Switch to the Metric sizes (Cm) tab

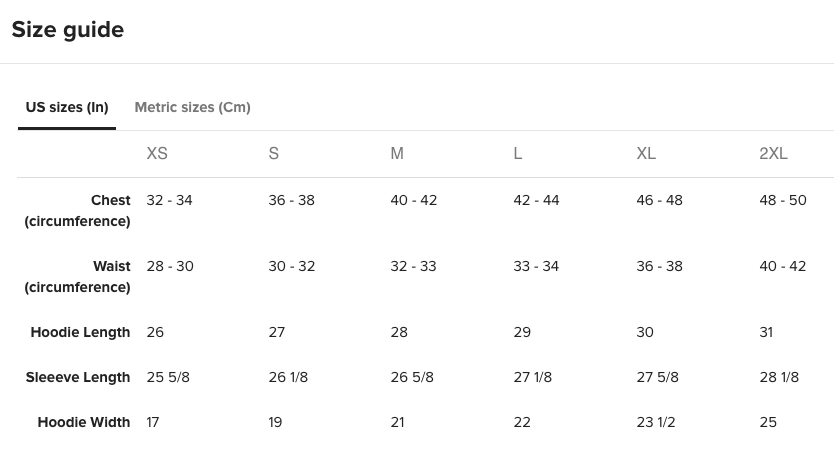(193, 107)
